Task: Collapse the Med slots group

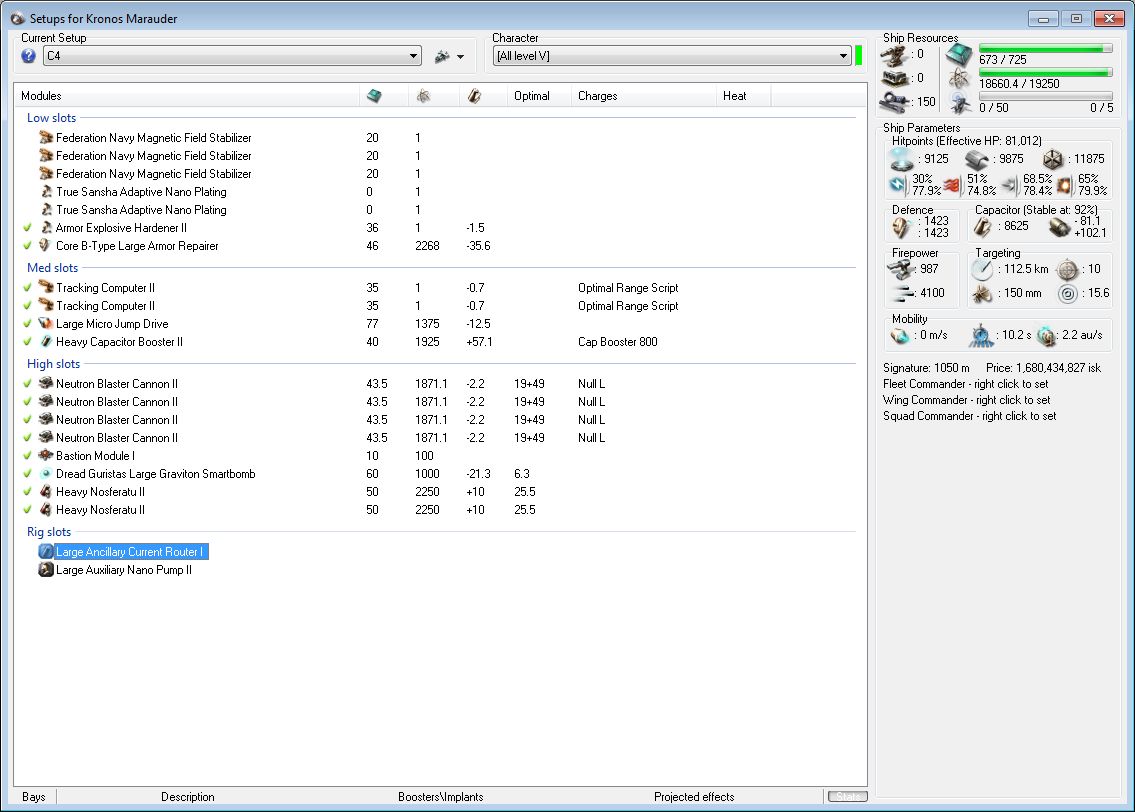Action: tap(52, 268)
